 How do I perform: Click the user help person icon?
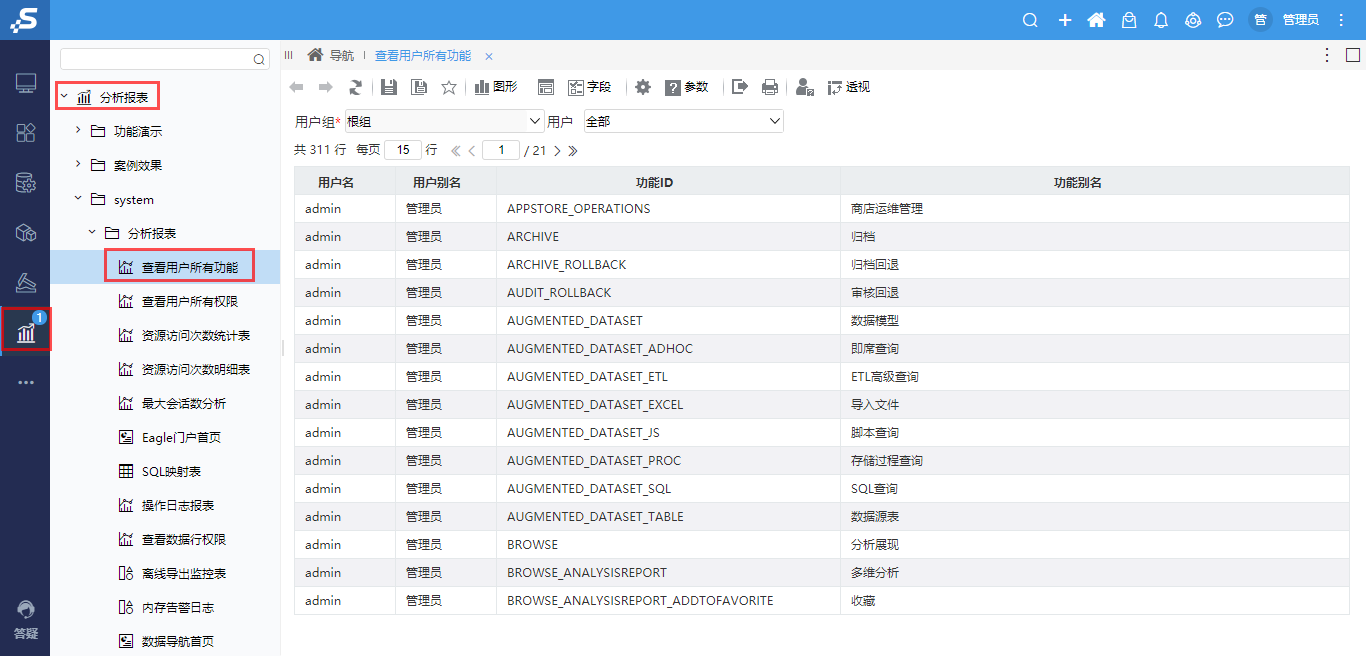pos(804,87)
